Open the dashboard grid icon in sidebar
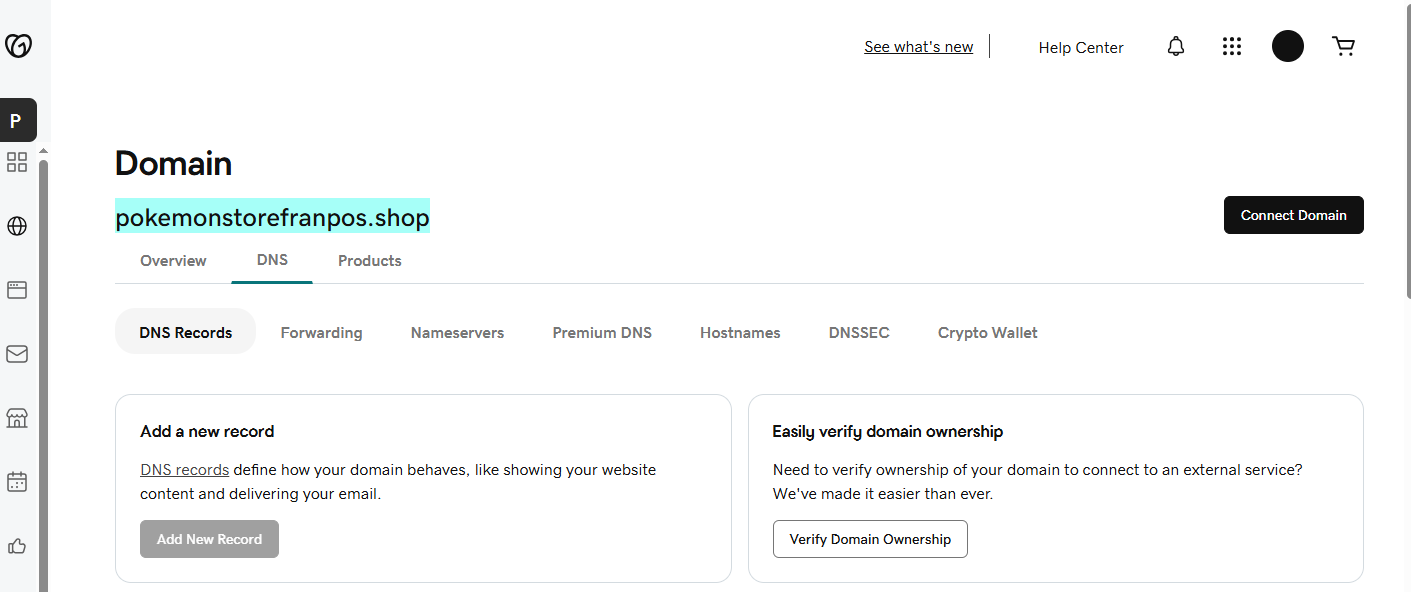 click(x=17, y=162)
